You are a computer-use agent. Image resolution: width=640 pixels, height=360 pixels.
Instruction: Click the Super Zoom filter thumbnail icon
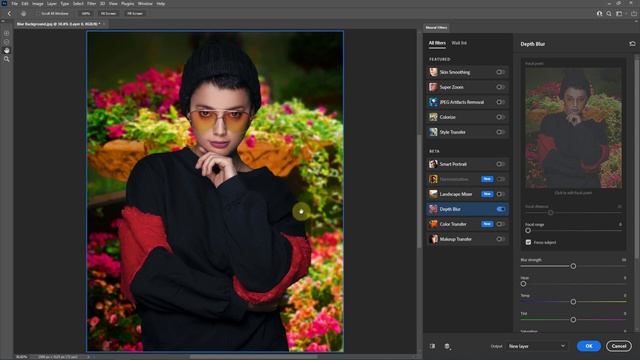pos(433,87)
